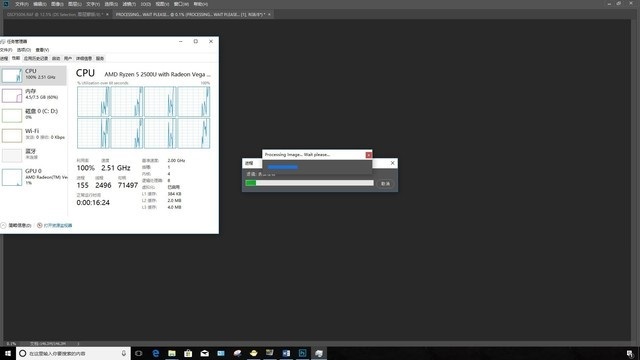
Task: Open Task Manager's 服务 tab
Action: (x=100, y=58)
